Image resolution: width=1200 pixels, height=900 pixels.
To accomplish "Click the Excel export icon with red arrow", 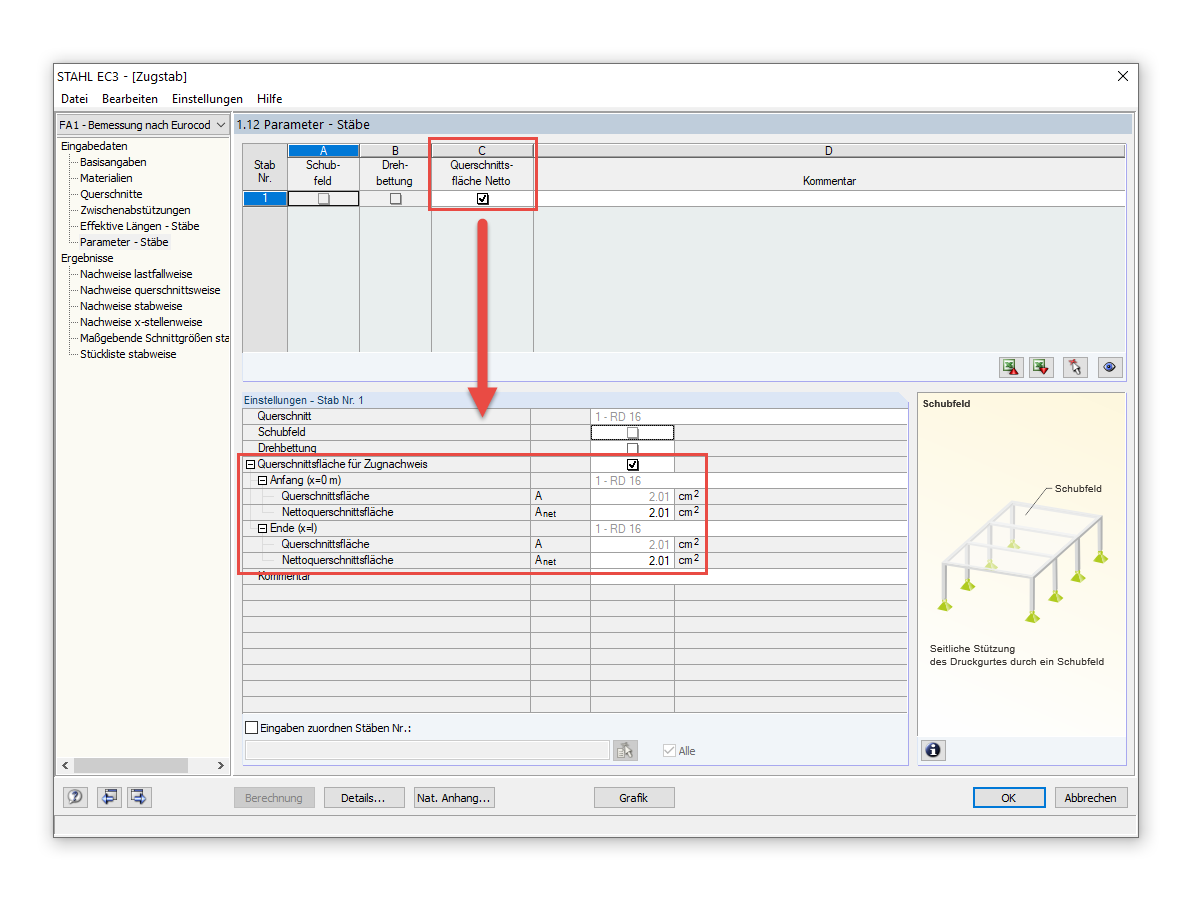I will pos(1012,367).
